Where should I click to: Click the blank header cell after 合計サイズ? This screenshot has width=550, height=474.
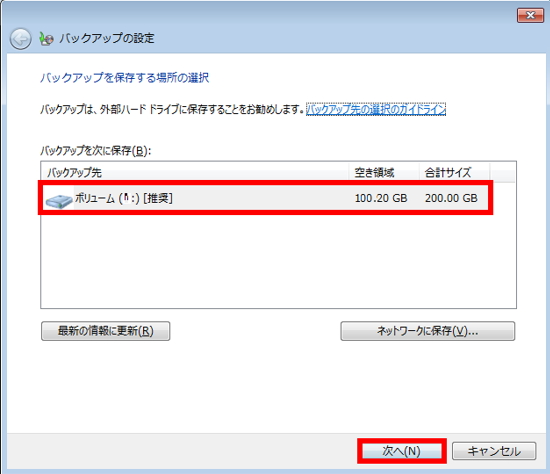[x=502, y=172]
